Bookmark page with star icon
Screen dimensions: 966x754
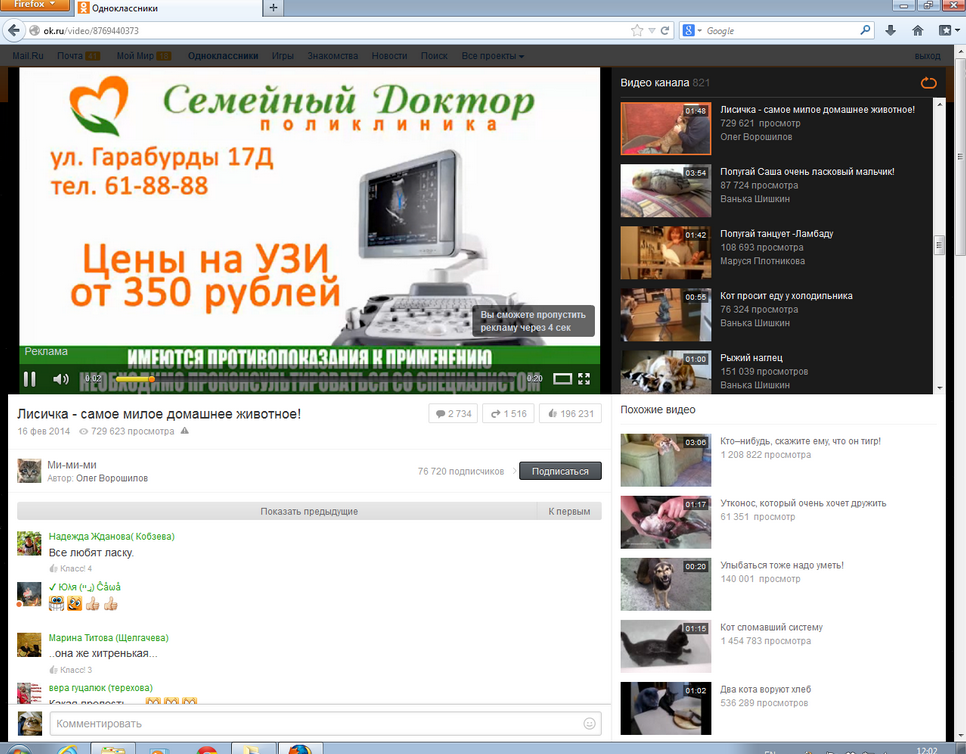637,30
